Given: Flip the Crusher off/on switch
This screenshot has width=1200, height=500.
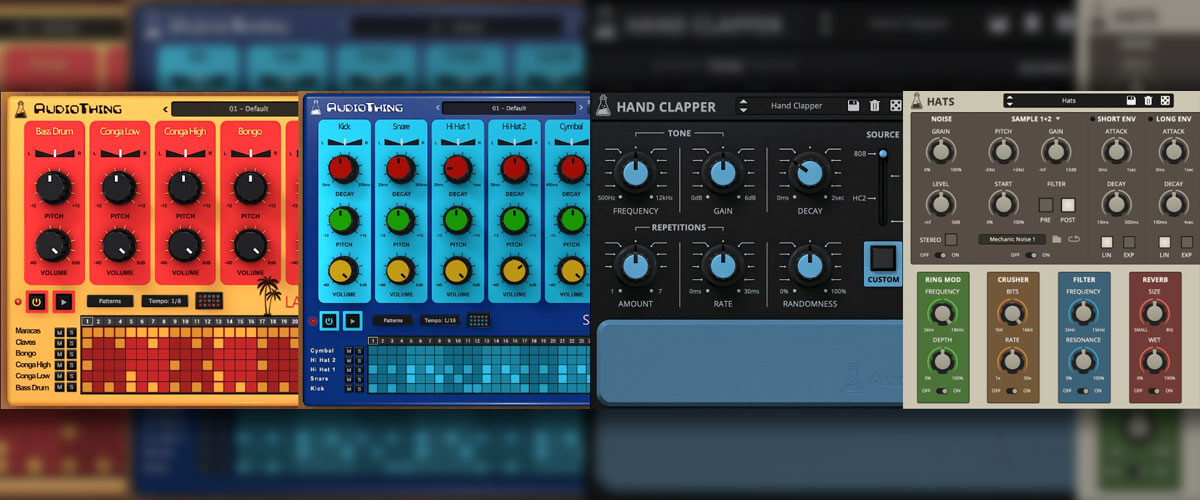Looking at the screenshot, I should point(1013,391).
